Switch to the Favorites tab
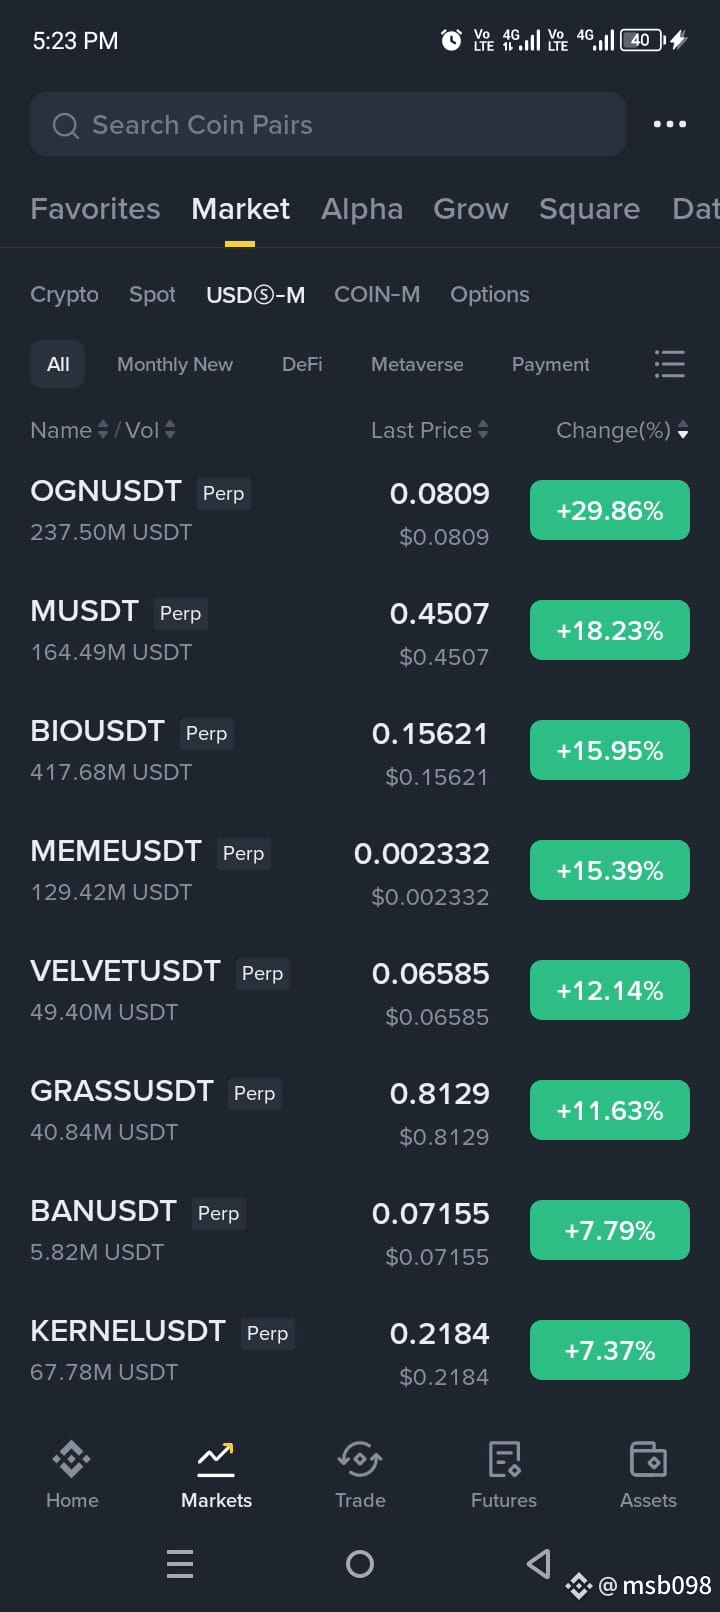 [x=95, y=209]
